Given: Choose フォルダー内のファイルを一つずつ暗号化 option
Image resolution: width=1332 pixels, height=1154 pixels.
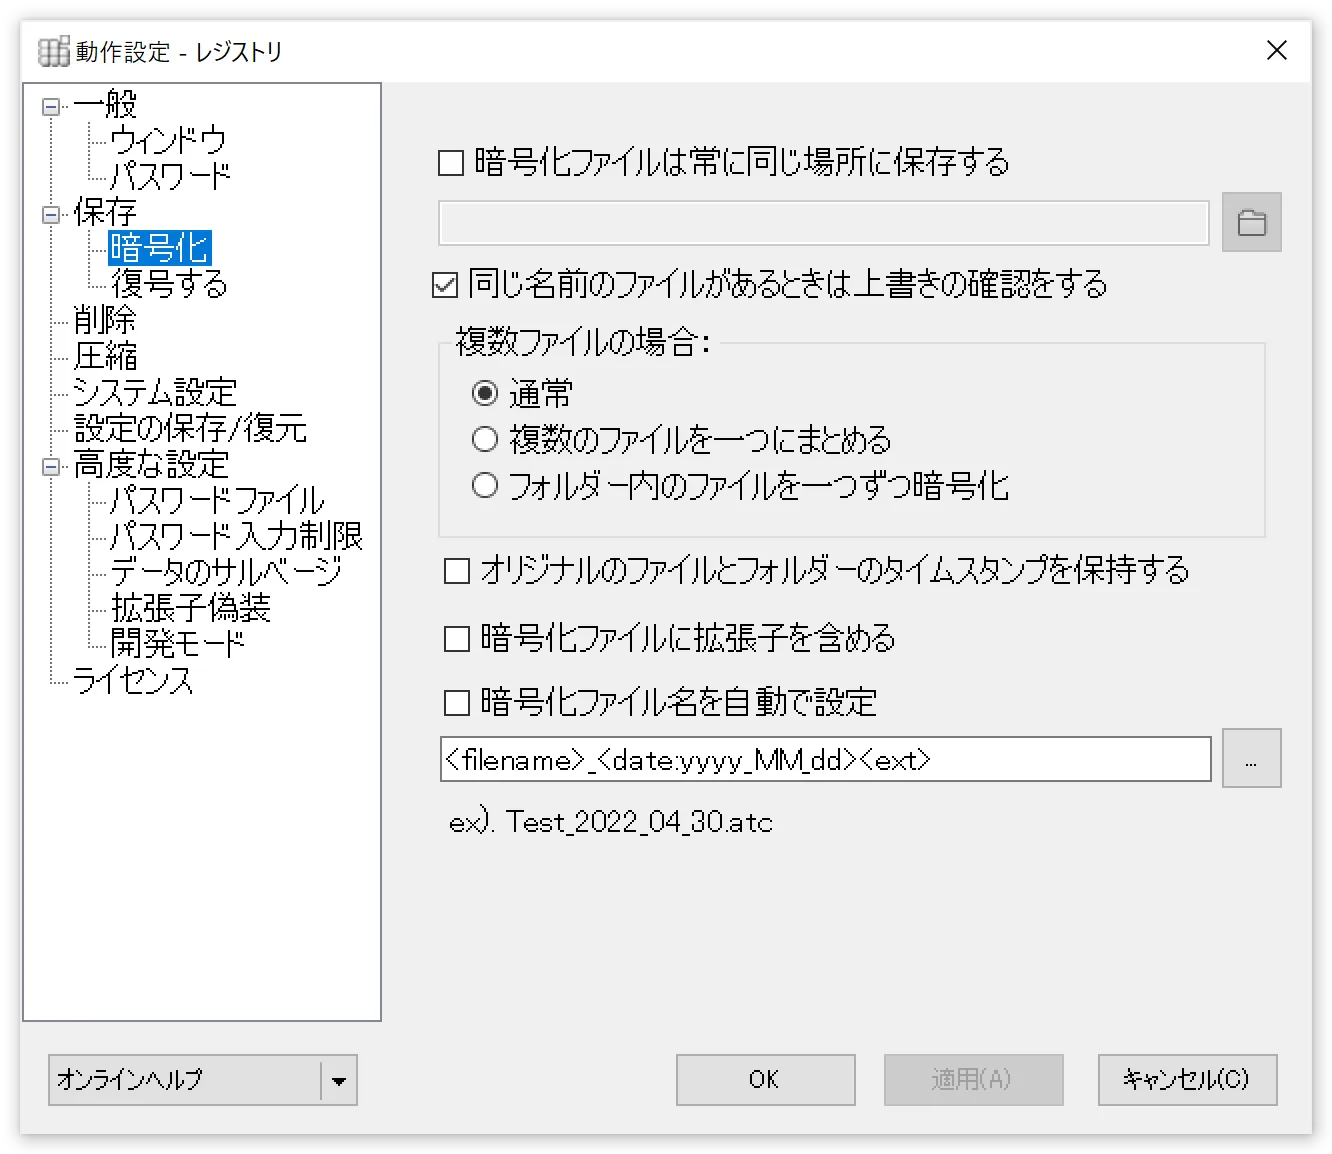Looking at the screenshot, I should click(485, 486).
